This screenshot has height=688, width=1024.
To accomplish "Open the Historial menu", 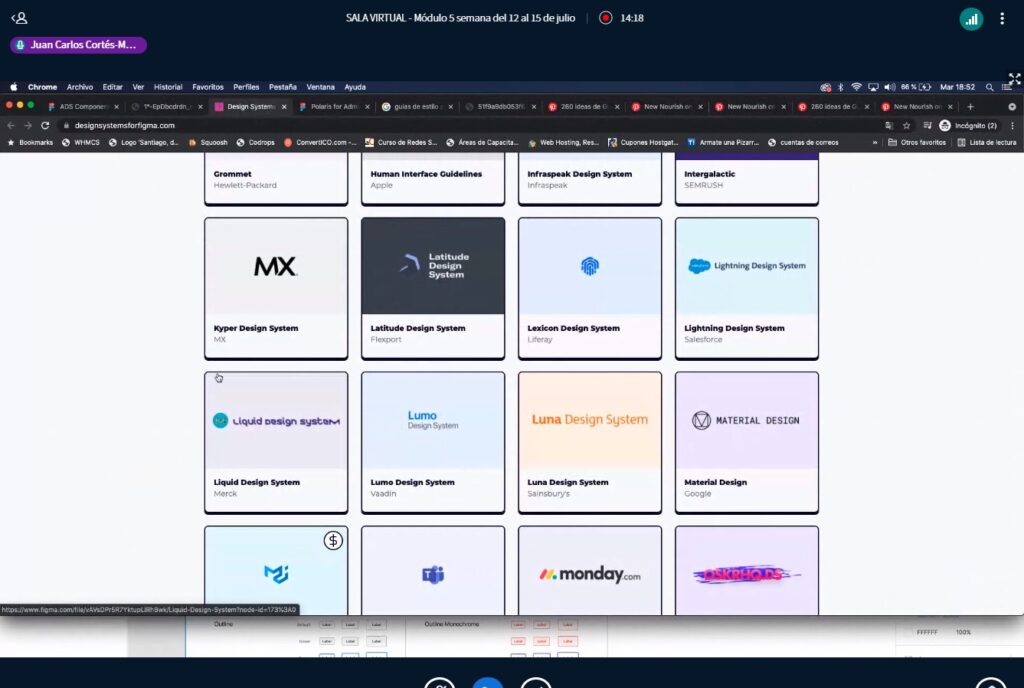I will [x=168, y=87].
